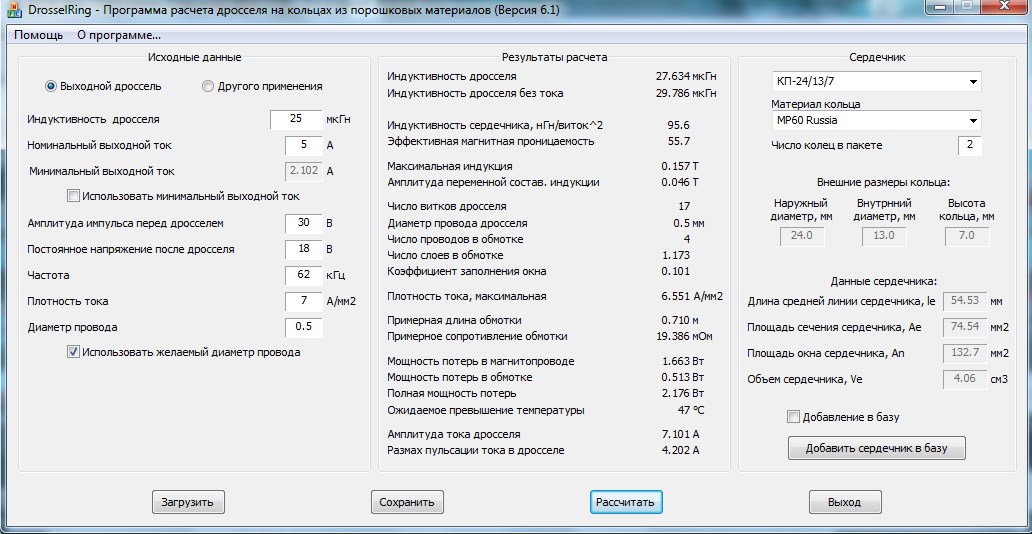Click the Эффективная магнитная проницаемость value 55.7
This screenshot has height=534, width=1032.
click(x=679, y=141)
